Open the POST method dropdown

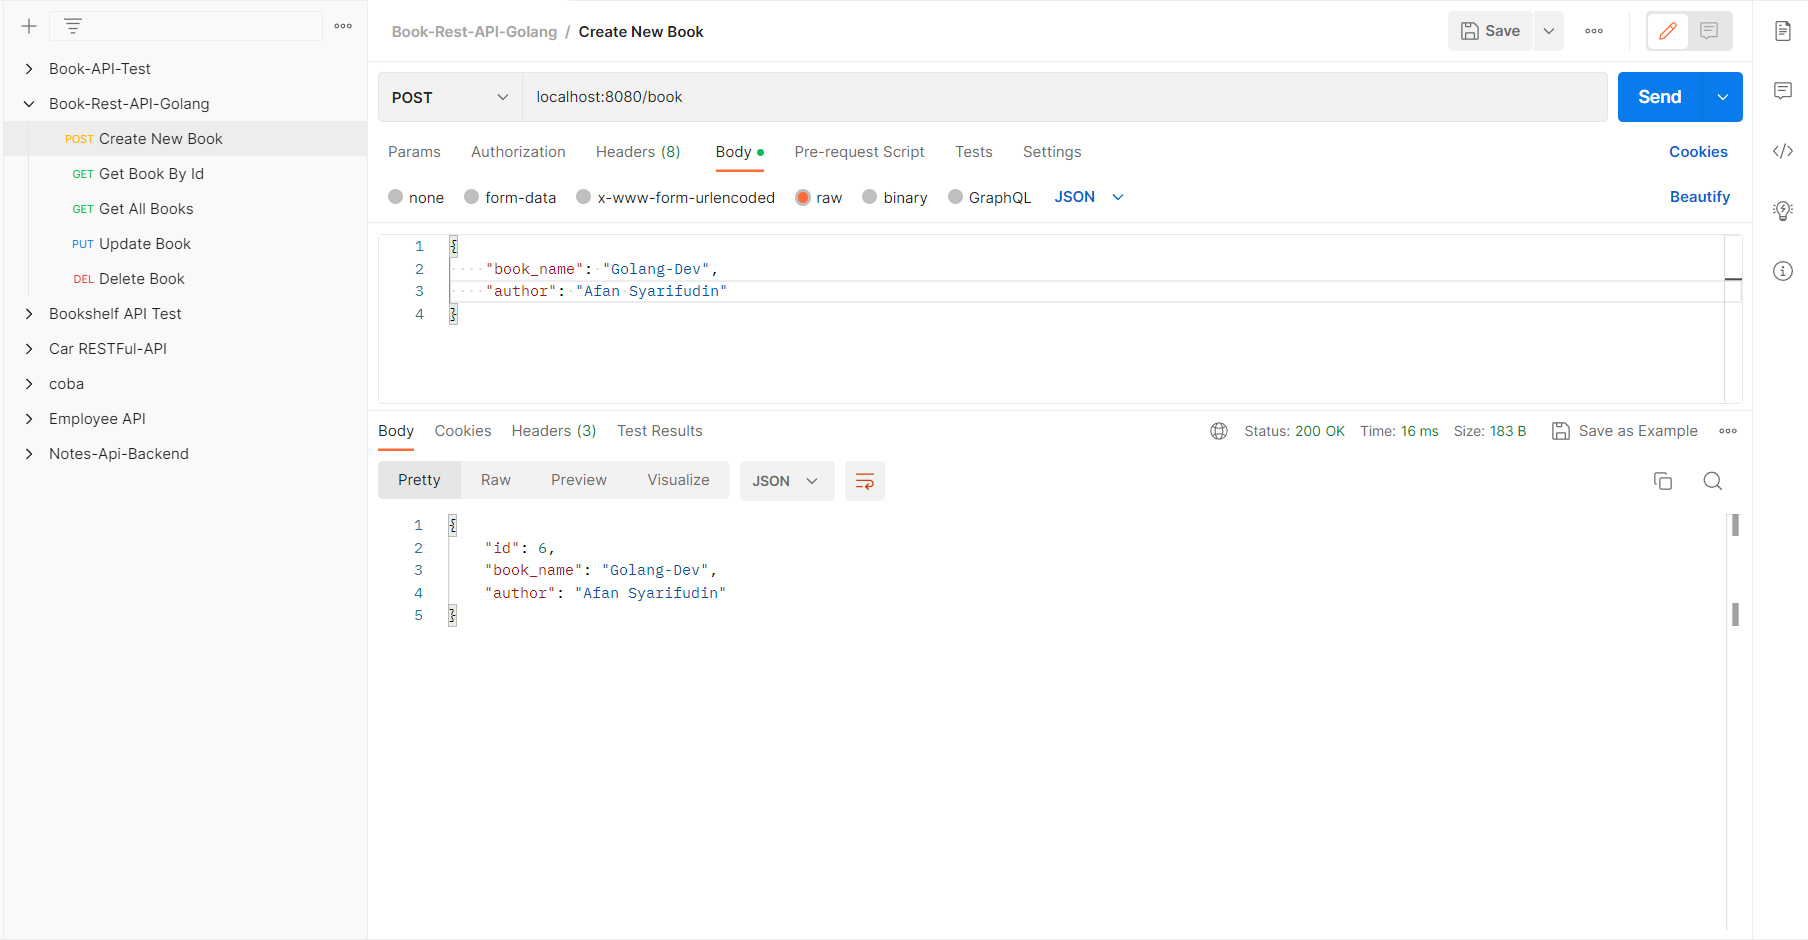pos(450,97)
